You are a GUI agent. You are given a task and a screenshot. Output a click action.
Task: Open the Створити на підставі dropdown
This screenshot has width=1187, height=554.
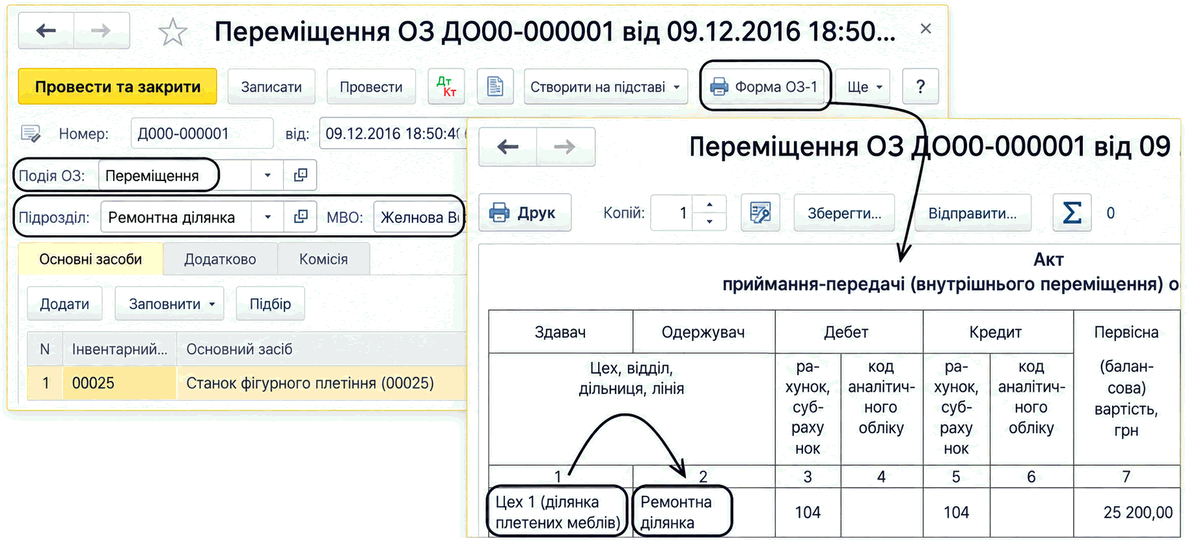click(x=606, y=86)
